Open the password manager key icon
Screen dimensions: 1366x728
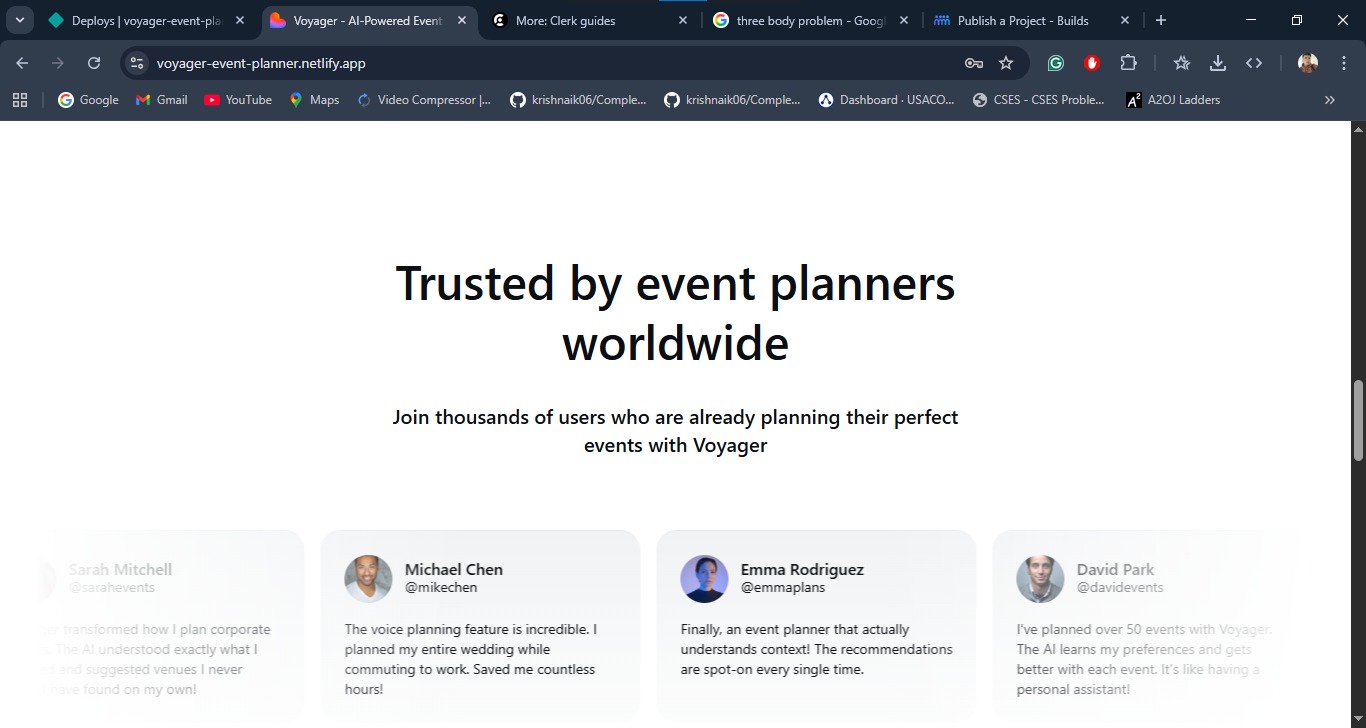click(x=973, y=63)
